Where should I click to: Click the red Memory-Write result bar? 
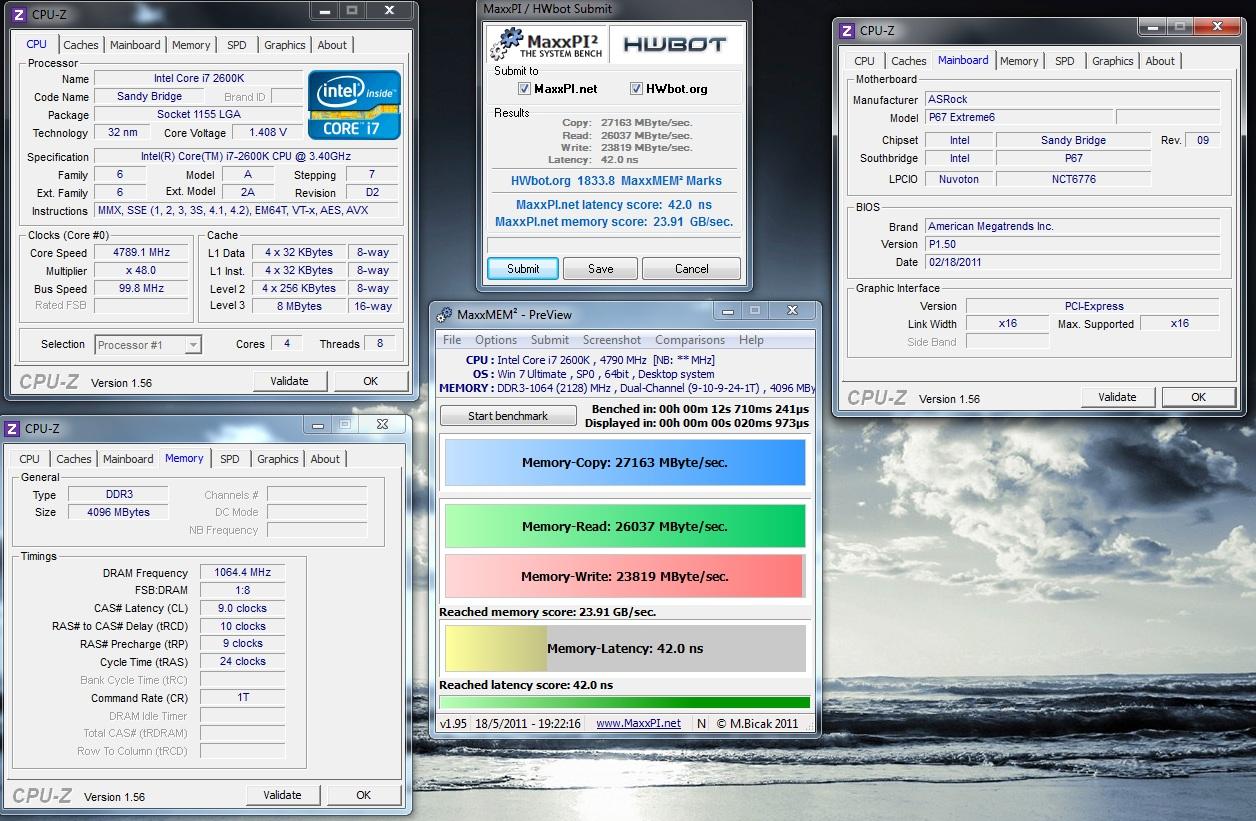625,576
